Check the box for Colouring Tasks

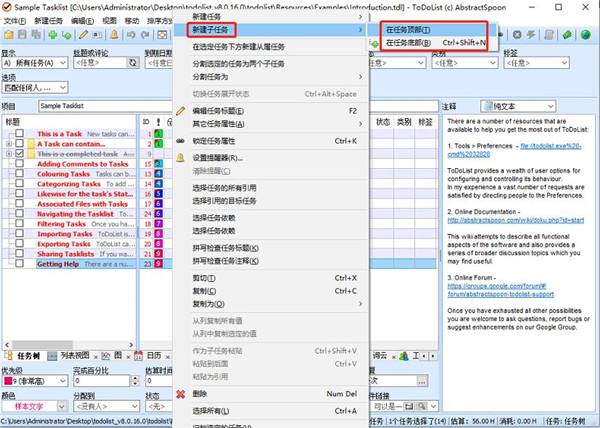[x=20, y=173]
